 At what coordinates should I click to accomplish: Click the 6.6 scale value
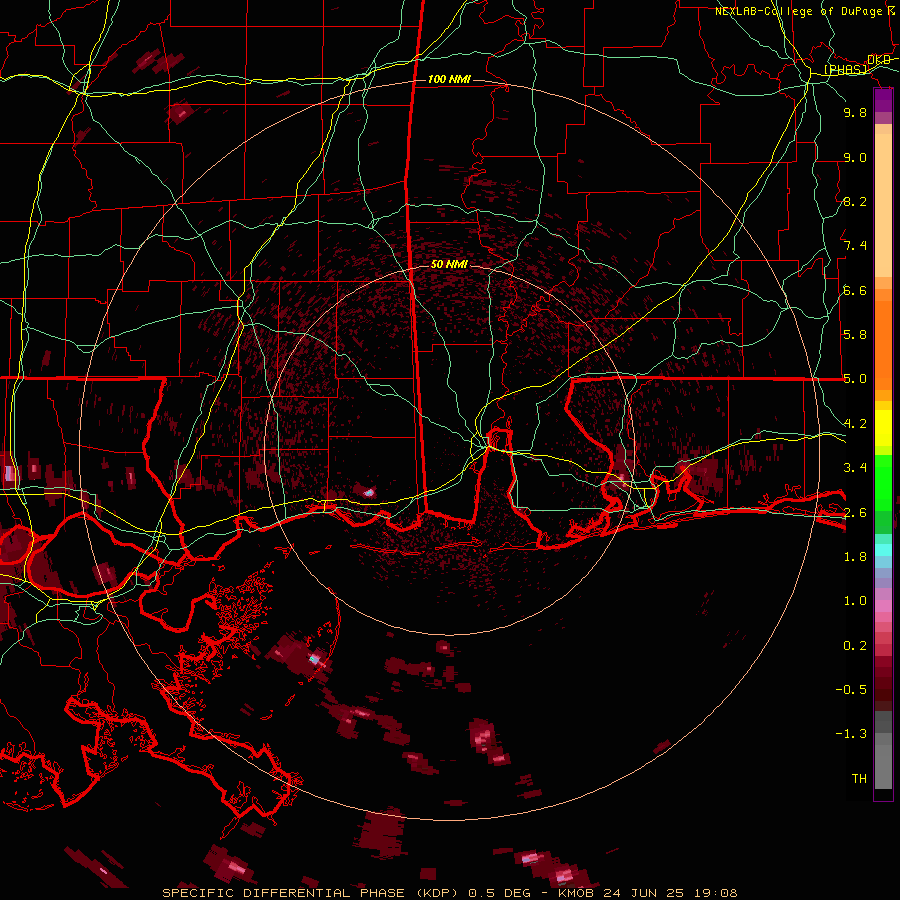pos(855,290)
